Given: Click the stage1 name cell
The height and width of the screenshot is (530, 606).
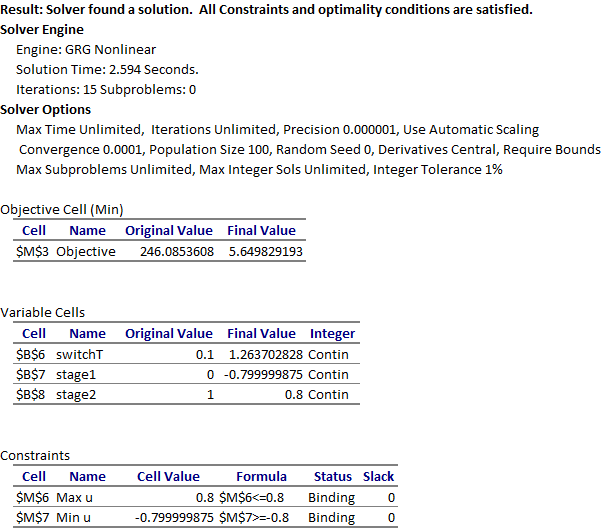Looking at the screenshot, I should click(x=76, y=375).
